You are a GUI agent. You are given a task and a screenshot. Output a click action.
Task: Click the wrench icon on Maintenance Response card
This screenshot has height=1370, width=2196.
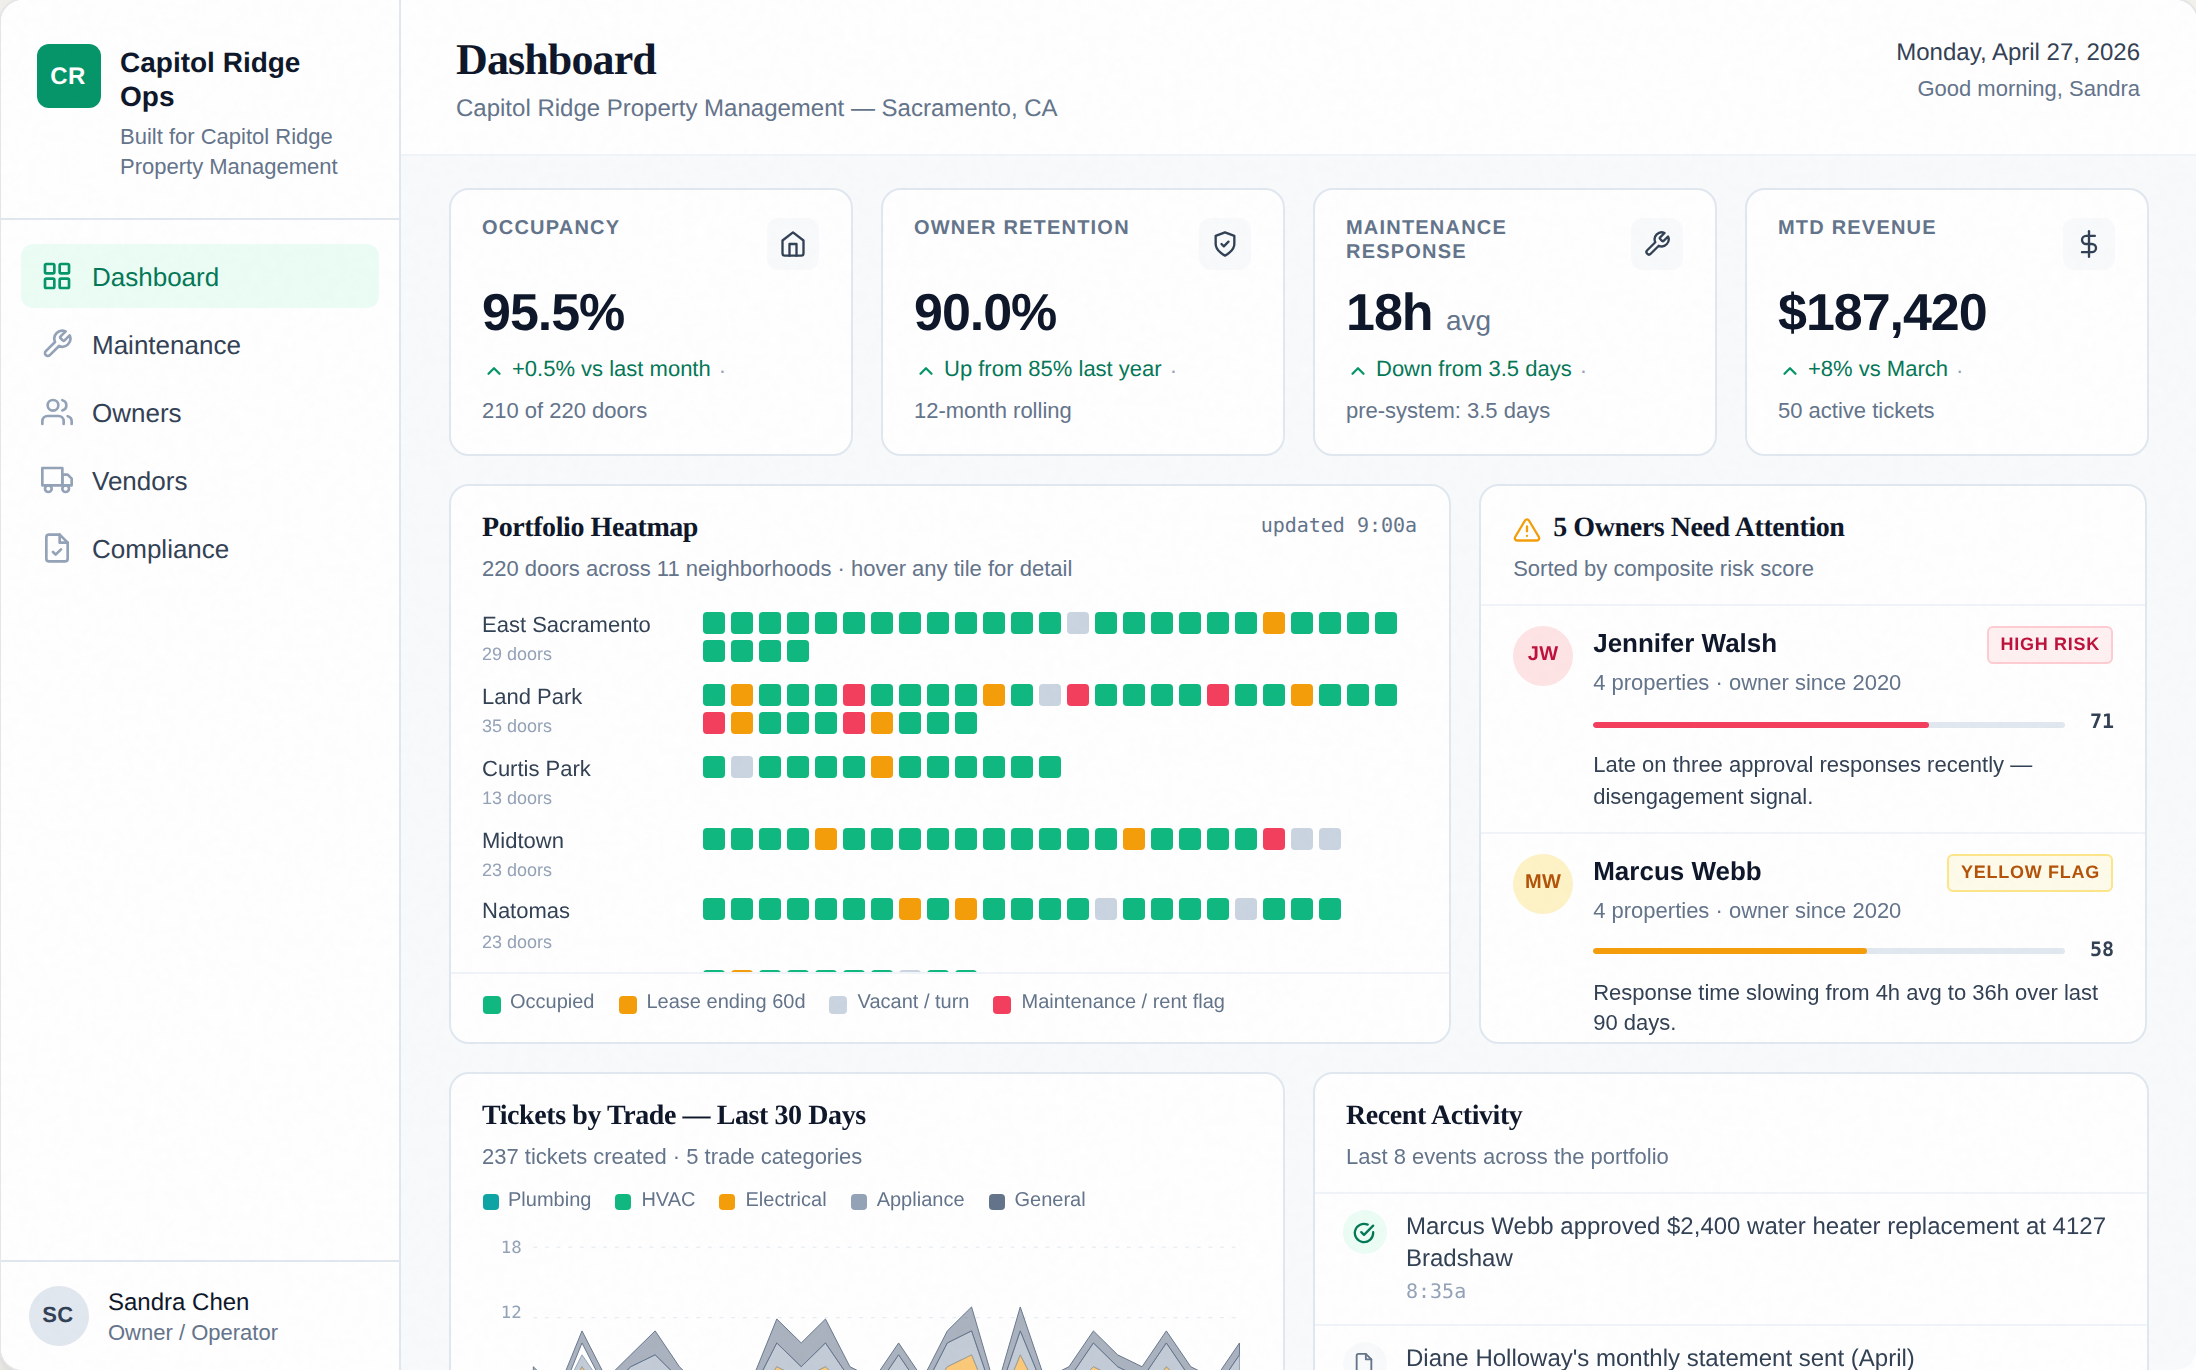[1656, 243]
